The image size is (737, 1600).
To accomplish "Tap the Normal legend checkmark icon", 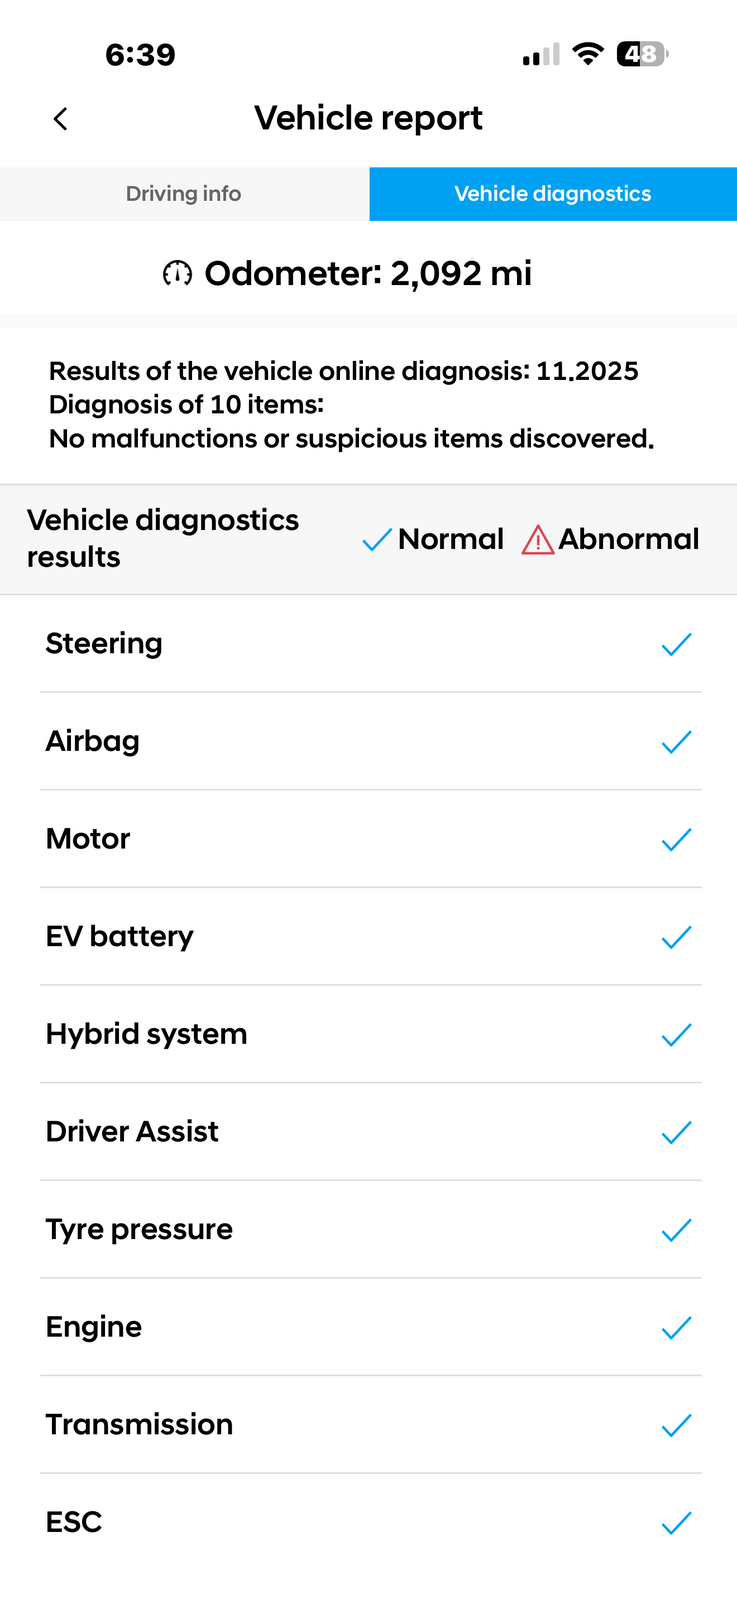I will [377, 541].
